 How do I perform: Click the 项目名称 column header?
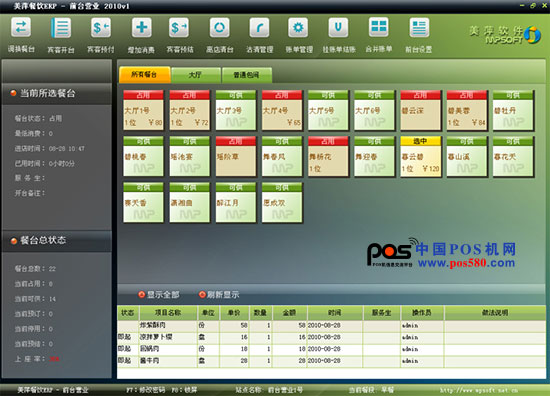coord(168,313)
